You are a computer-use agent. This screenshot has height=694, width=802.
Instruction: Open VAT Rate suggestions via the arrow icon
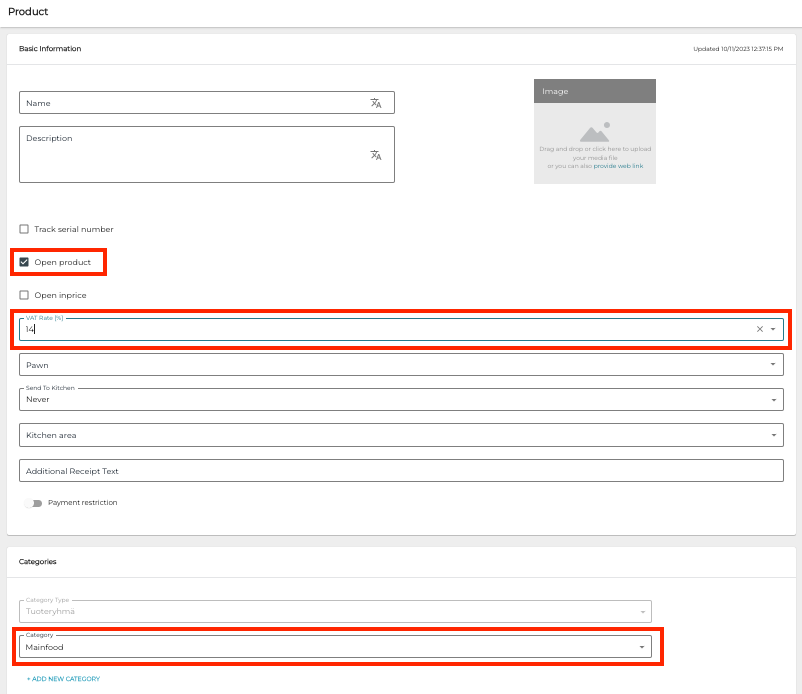(x=772, y=328)
